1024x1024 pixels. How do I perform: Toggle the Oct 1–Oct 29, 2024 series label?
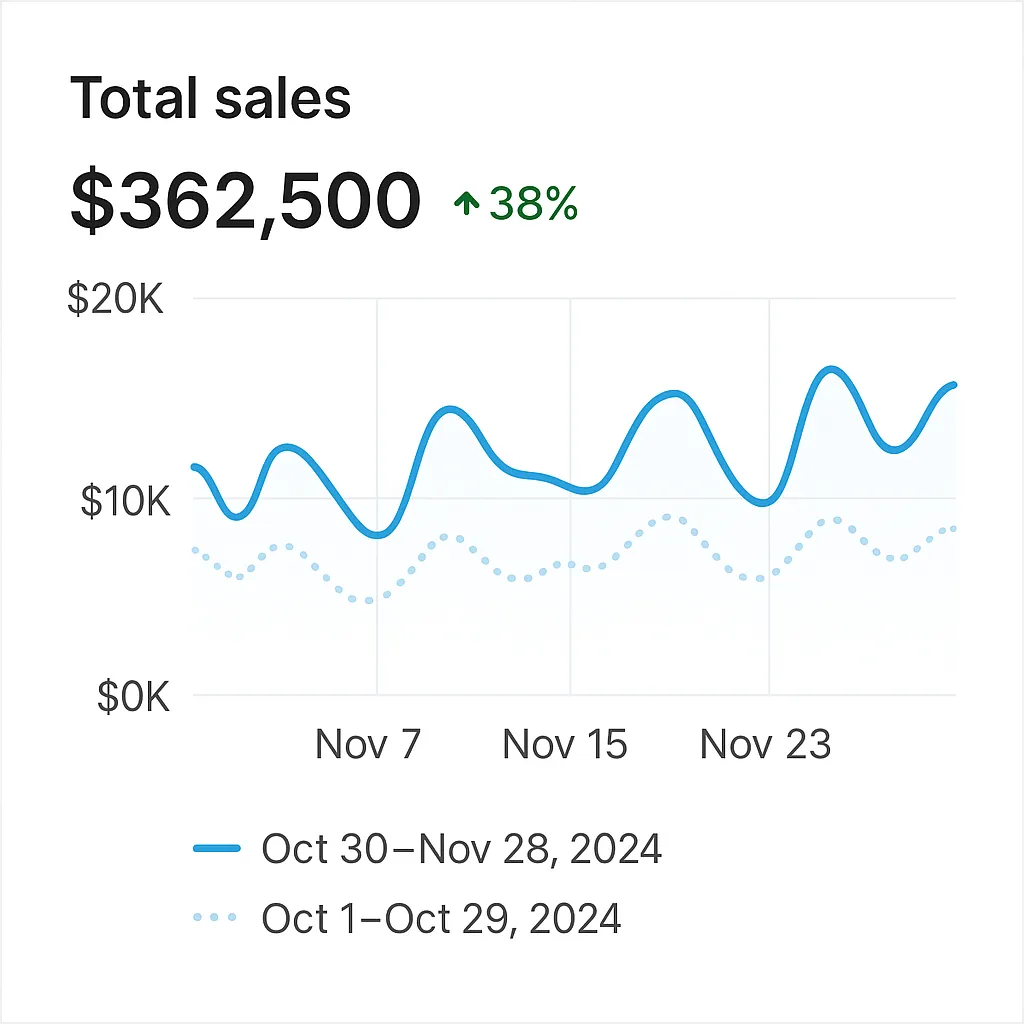pyautogui.click(x=441, y=917)
